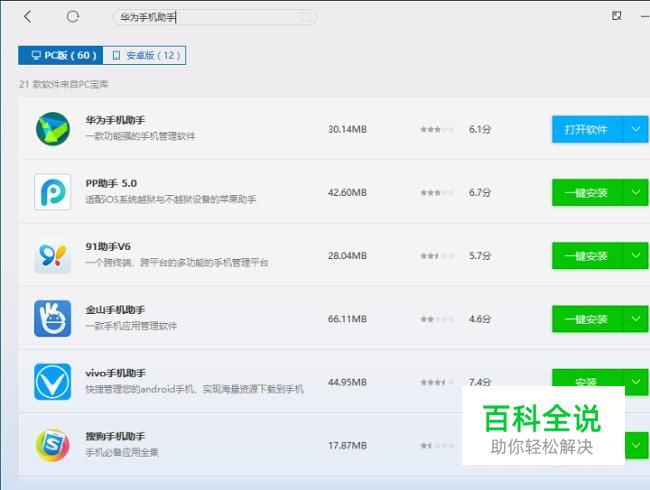
Task: Expand install options arrow for 搜狗手机助手
Action: point(636,445)
